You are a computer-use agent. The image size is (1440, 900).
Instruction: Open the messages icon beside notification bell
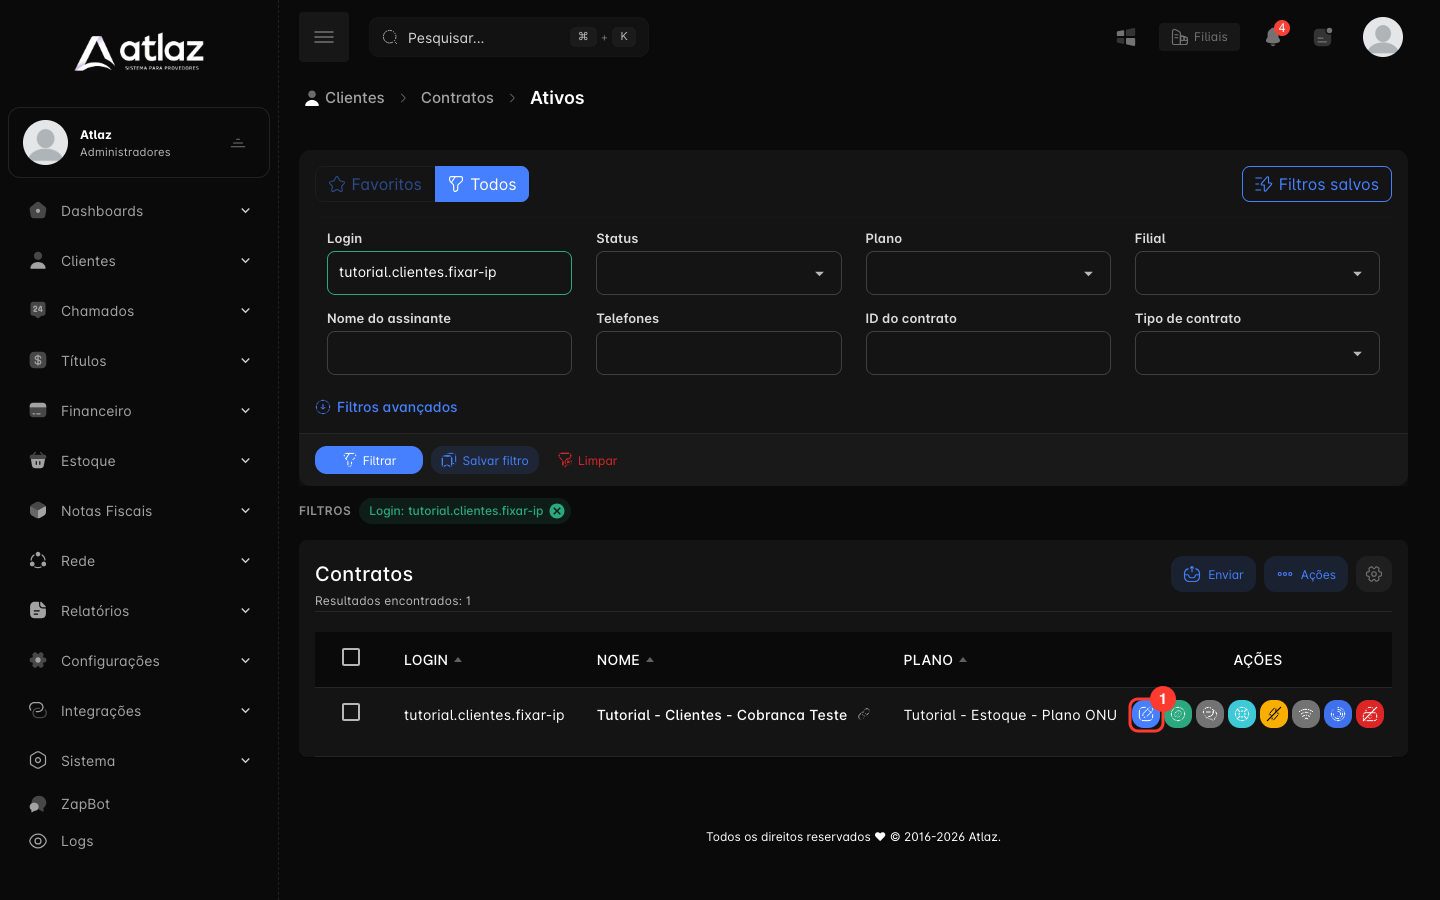(x=1323, y=37)
